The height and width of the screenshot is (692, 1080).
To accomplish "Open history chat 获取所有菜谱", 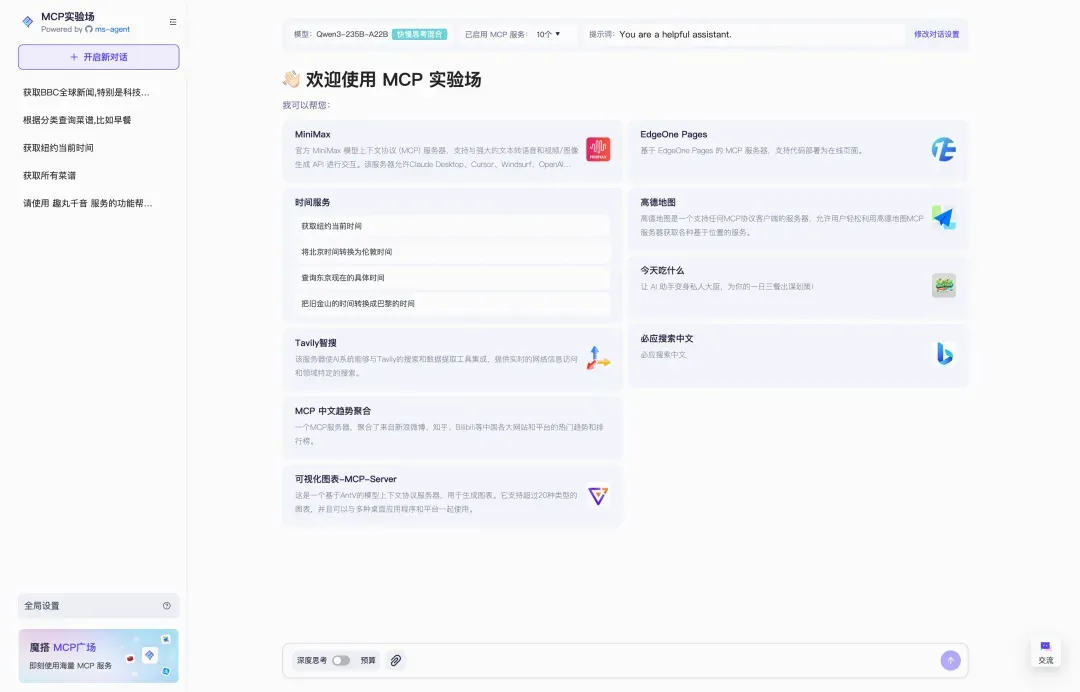I will (x=49, y=176).
